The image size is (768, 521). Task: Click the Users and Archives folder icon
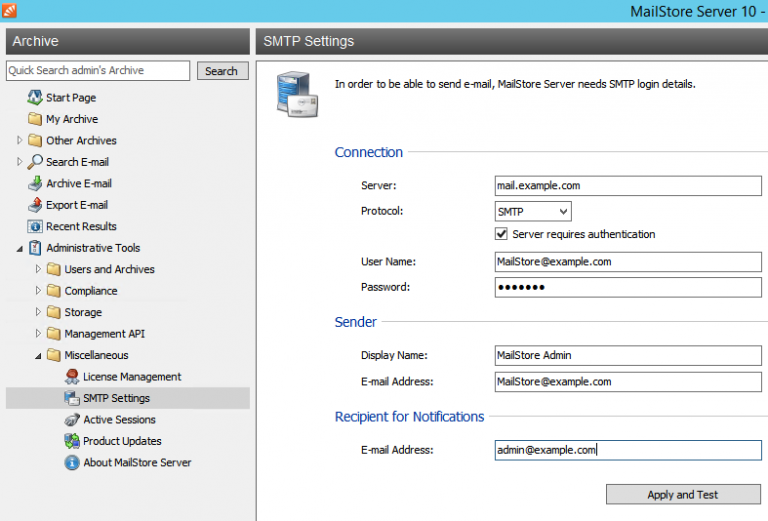[53, 269]
